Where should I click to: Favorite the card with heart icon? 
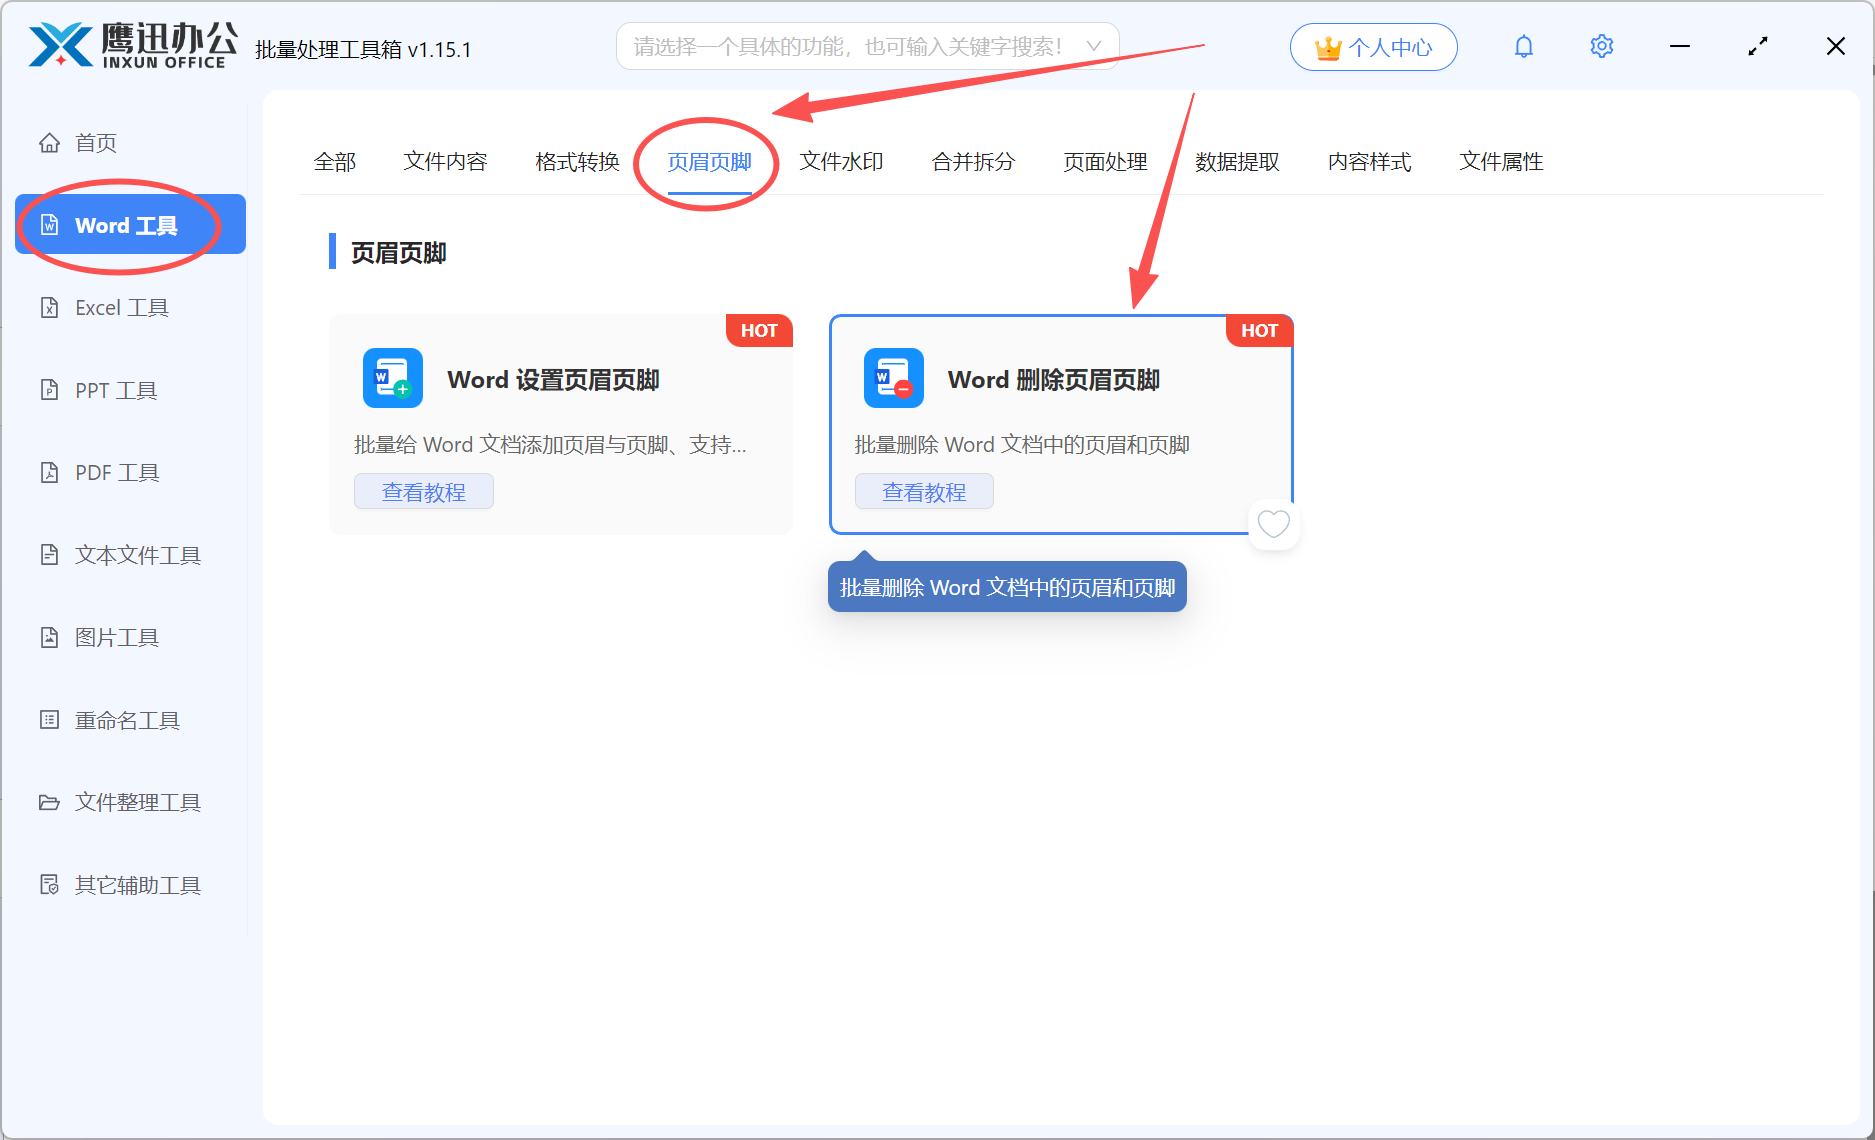pyautogui.click(x=1273, y=523)
